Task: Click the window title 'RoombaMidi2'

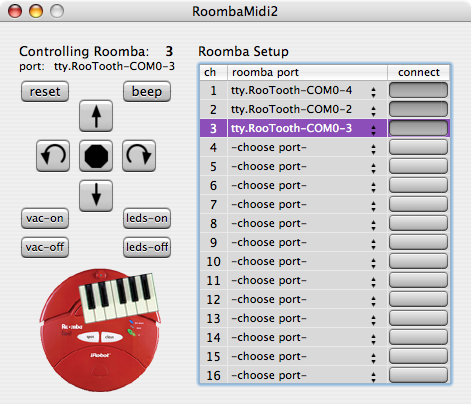Action: coord(235,11)
